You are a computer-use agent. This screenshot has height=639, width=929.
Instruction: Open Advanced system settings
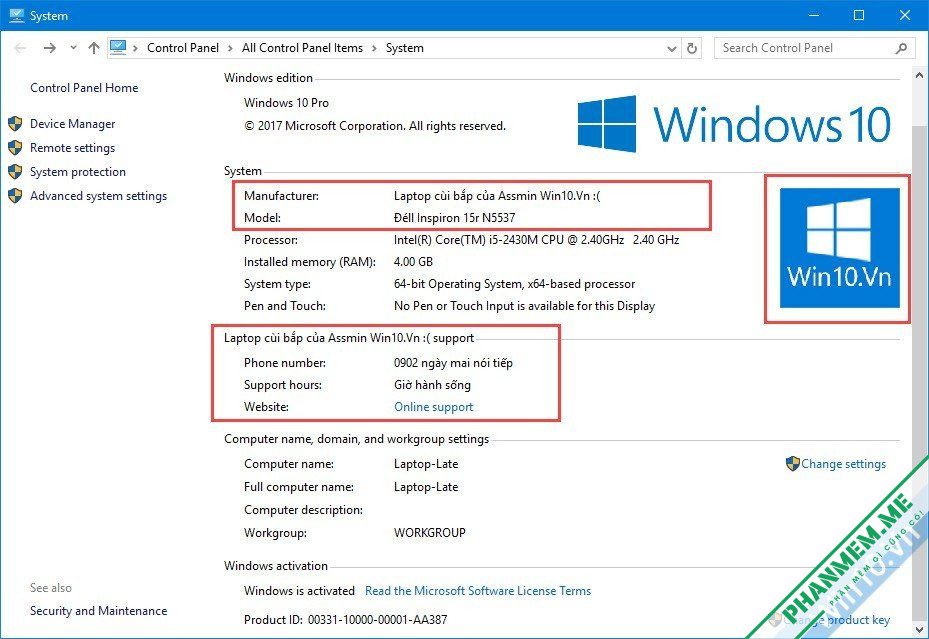click(x=98, y=196)
